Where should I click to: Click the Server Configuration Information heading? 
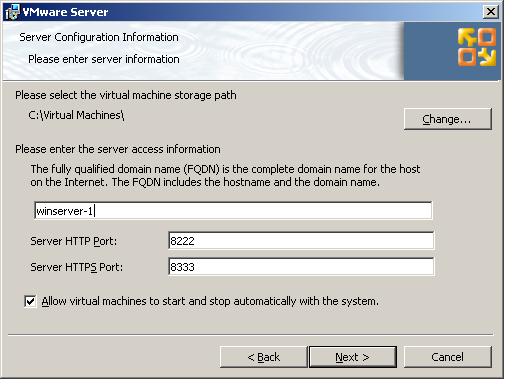pos(99,37)
